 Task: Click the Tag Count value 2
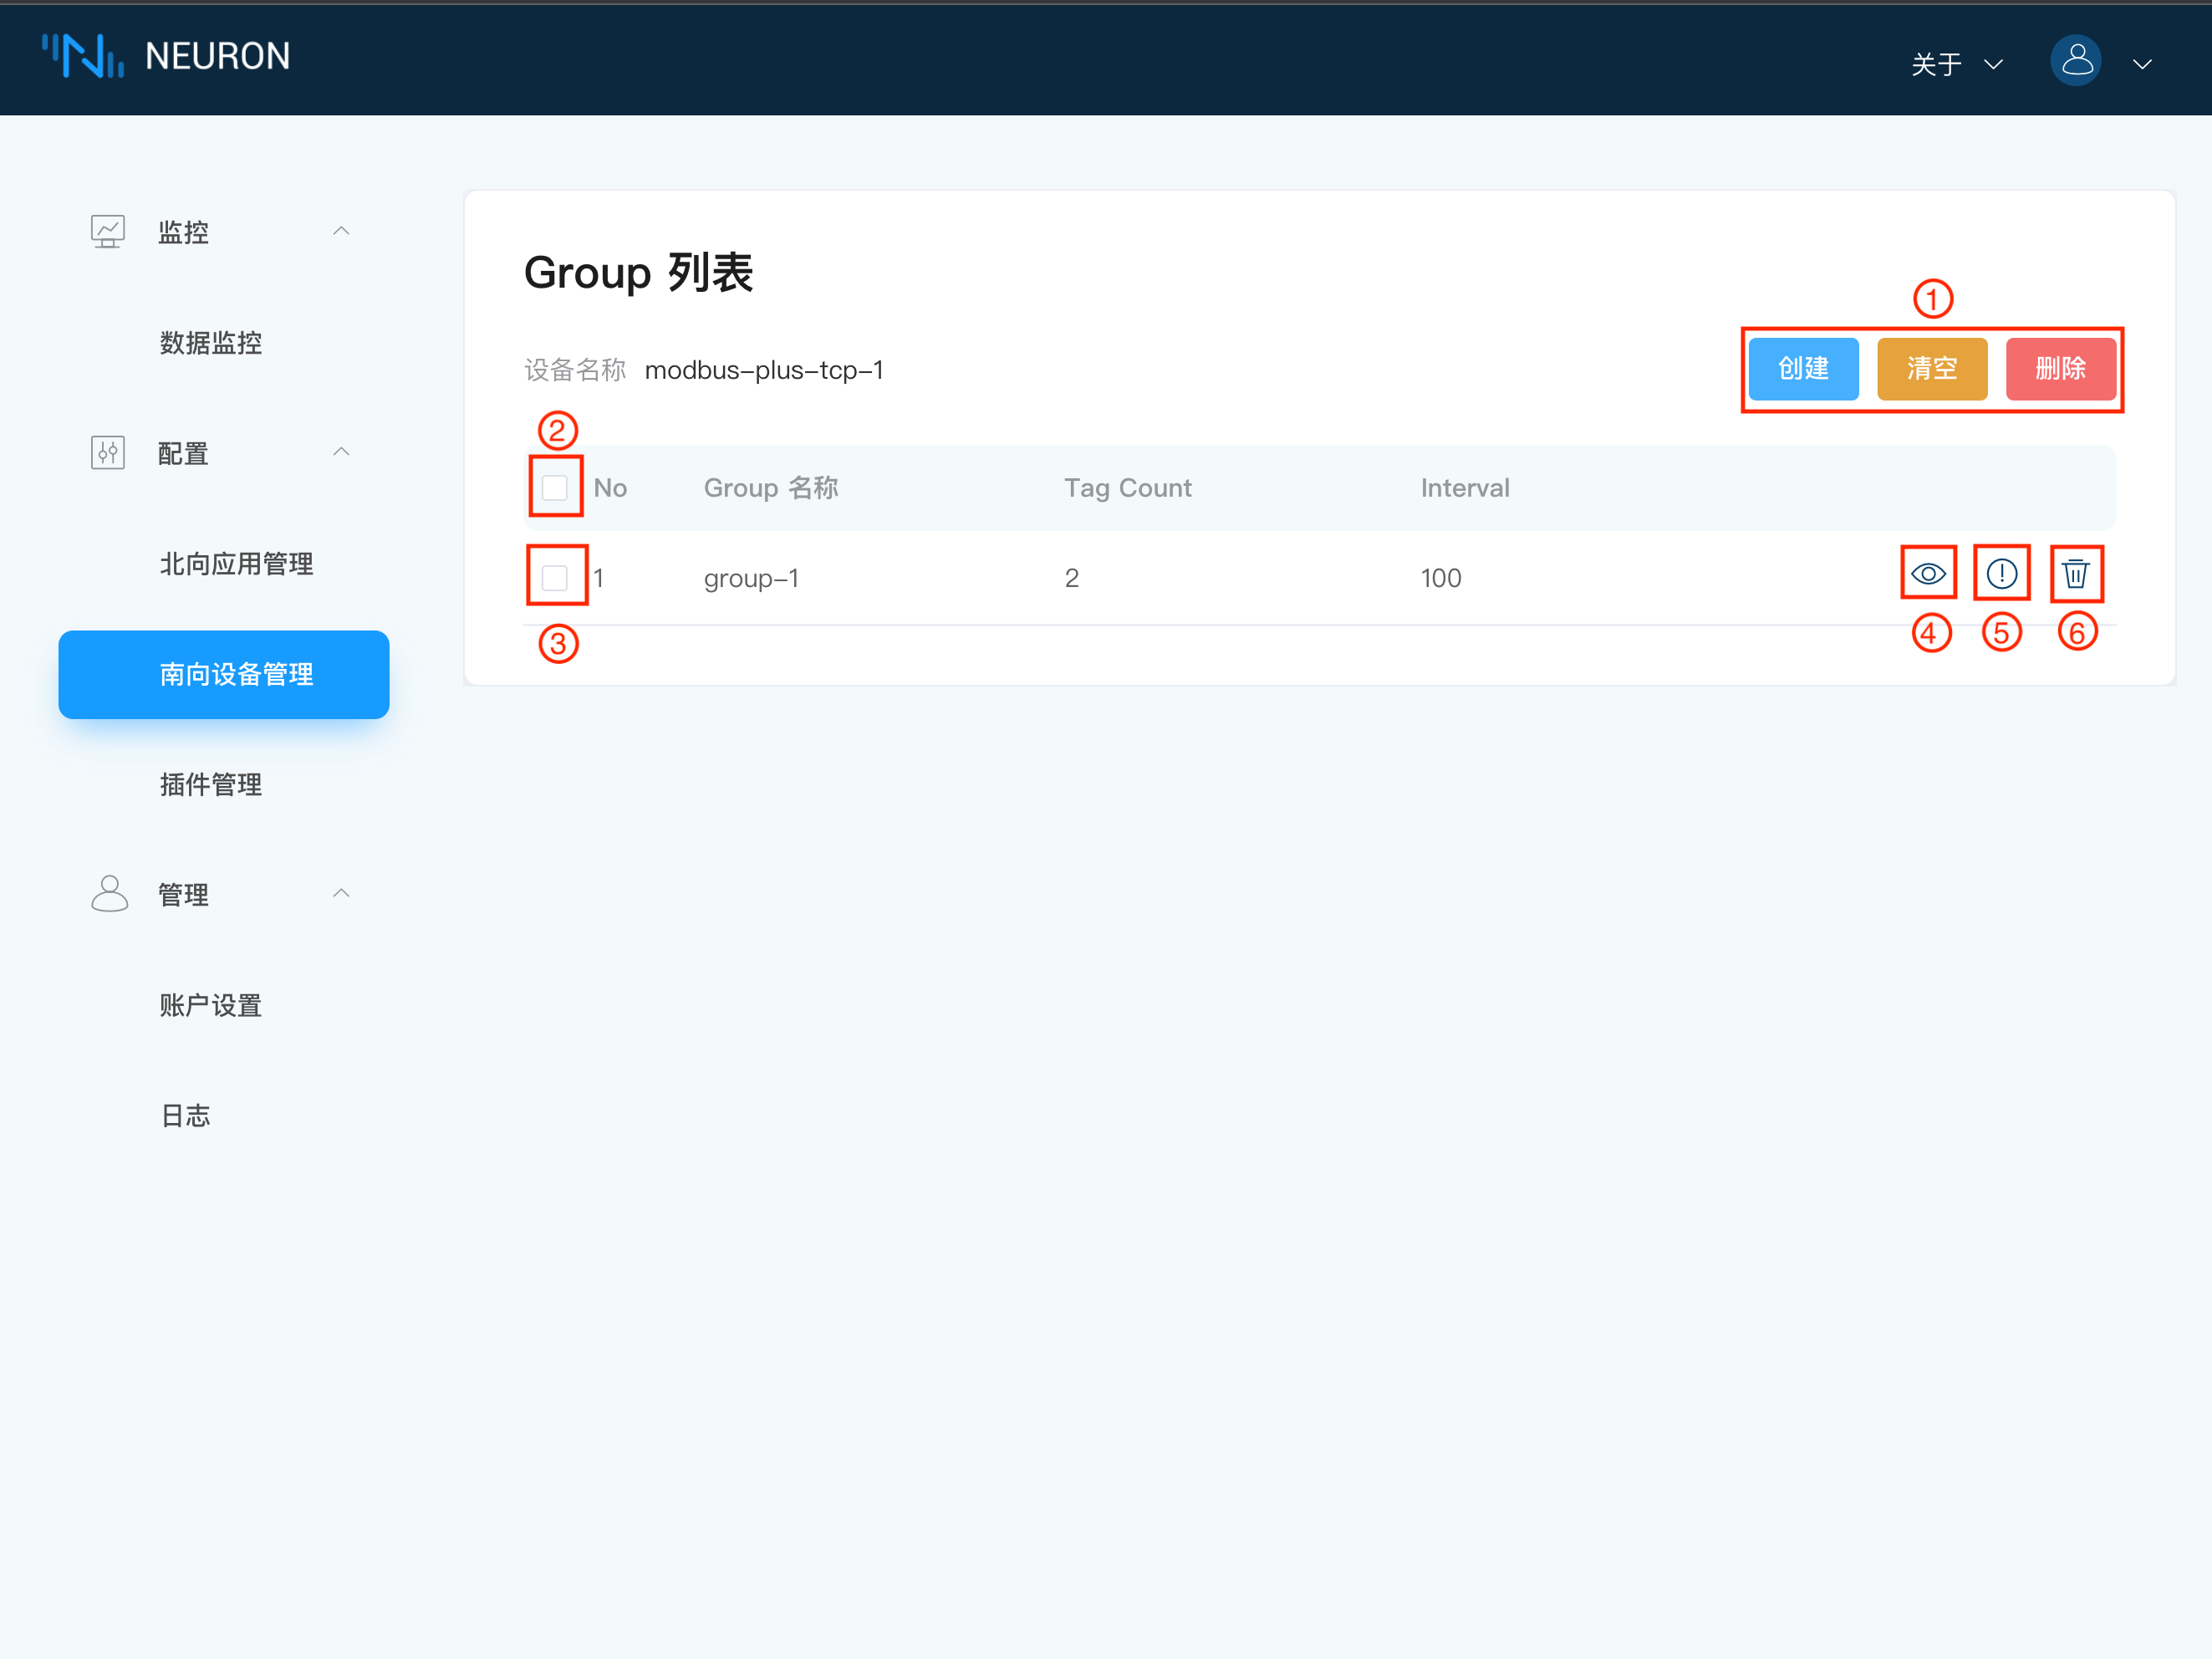[x=1071, y=578]
